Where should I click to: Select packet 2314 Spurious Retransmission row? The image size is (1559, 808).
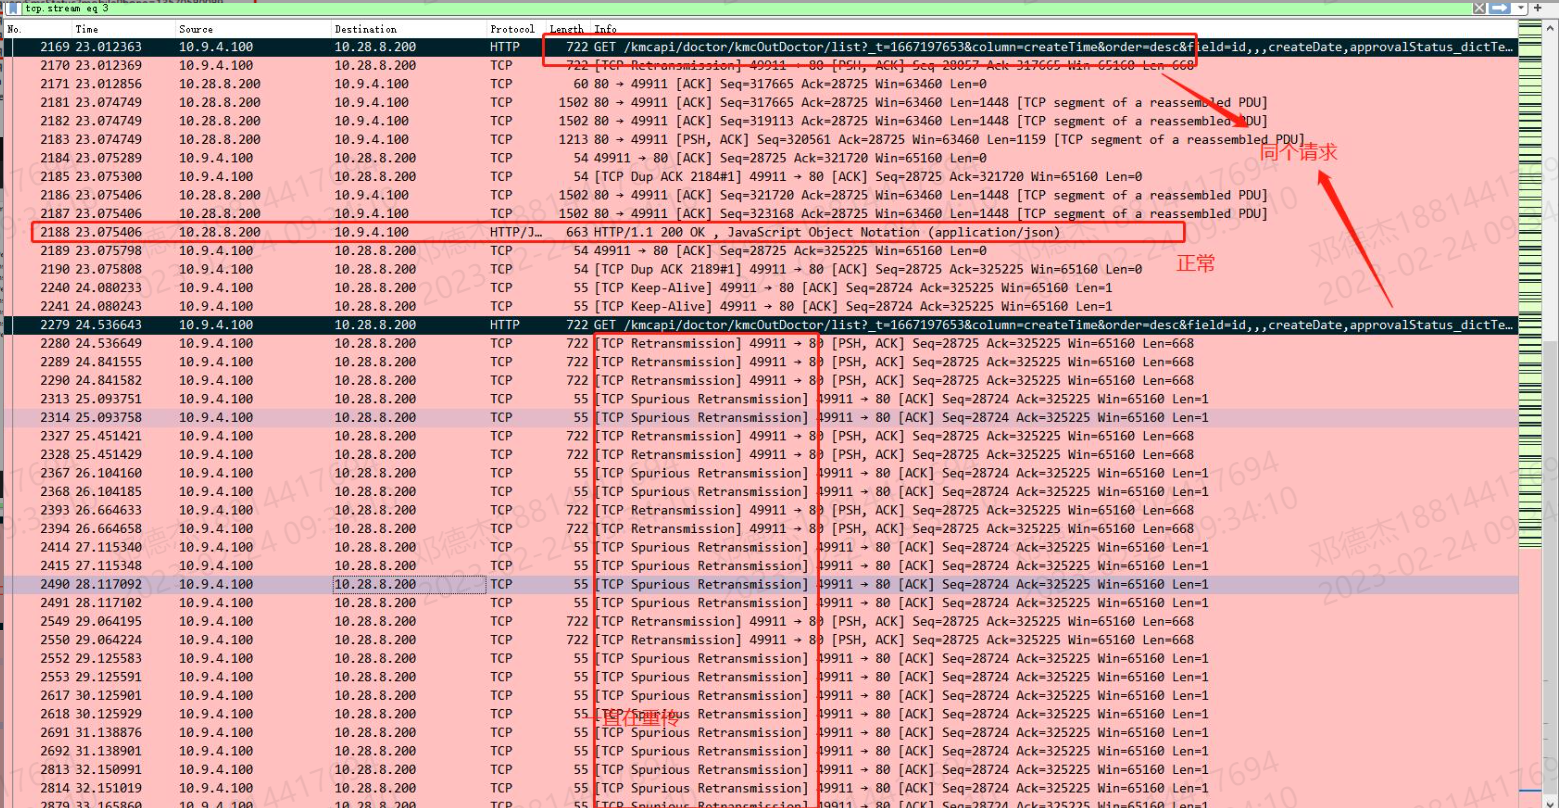pos(760,417)
